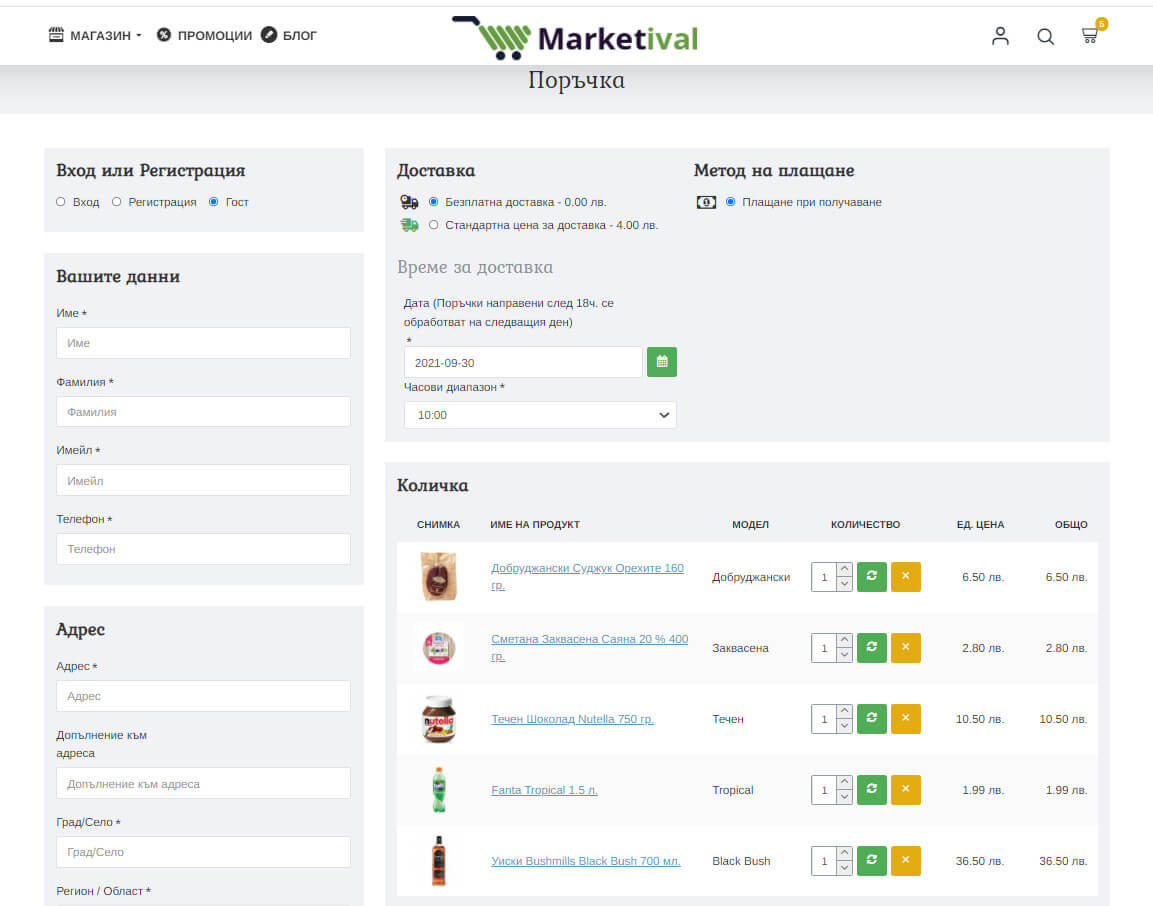Image resolution: width=1153 pixels, height=906 pixels.
Task: Click the Телефон input field
Action: (x=203, y=549)
